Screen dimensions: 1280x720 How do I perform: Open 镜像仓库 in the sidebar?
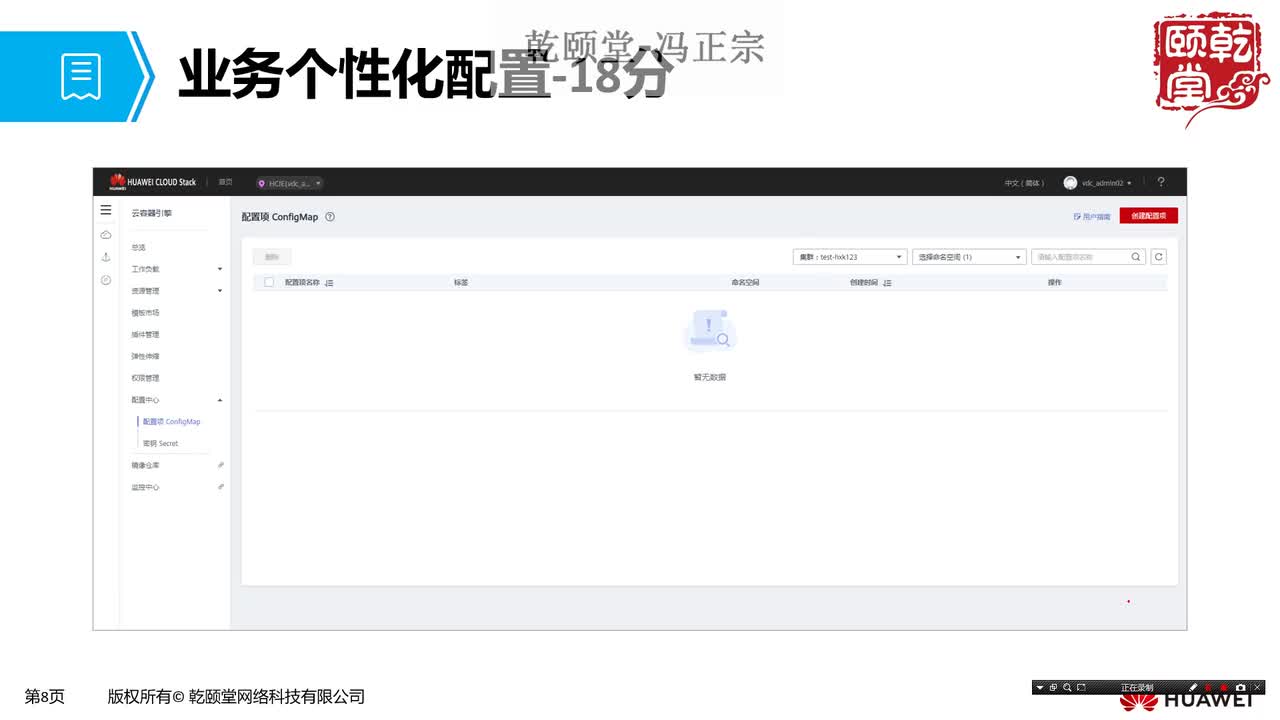[145, 465]
